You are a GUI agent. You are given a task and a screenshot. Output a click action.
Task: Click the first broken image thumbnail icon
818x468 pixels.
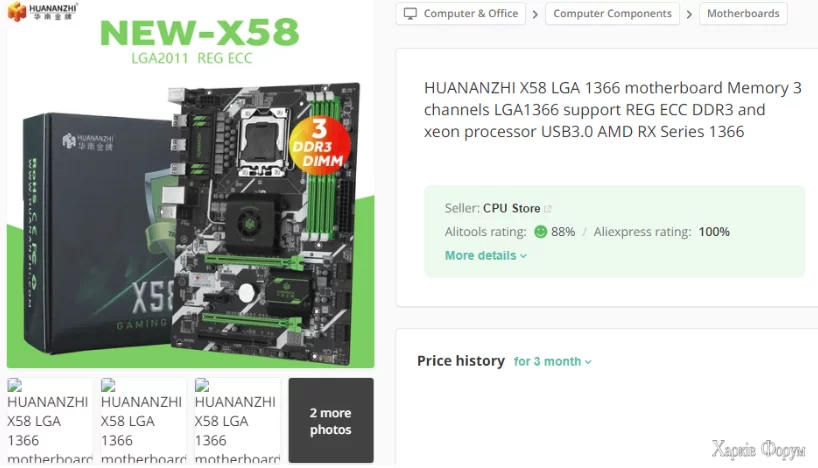[x=15, y=386]
